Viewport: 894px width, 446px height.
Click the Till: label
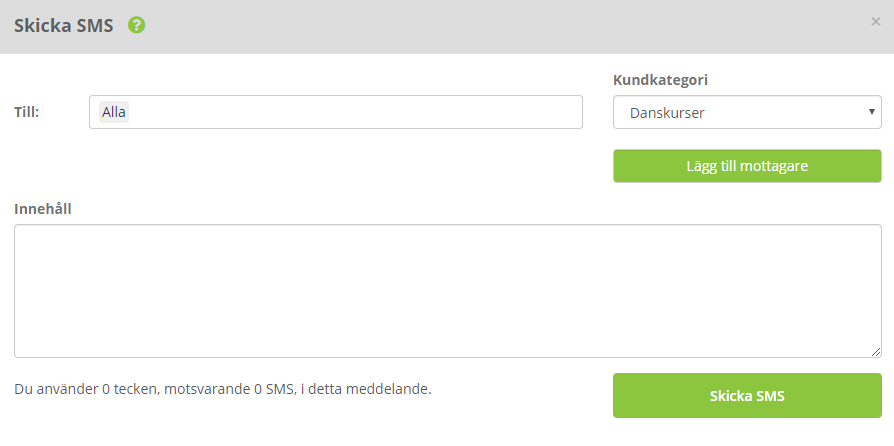pos(27,112)
